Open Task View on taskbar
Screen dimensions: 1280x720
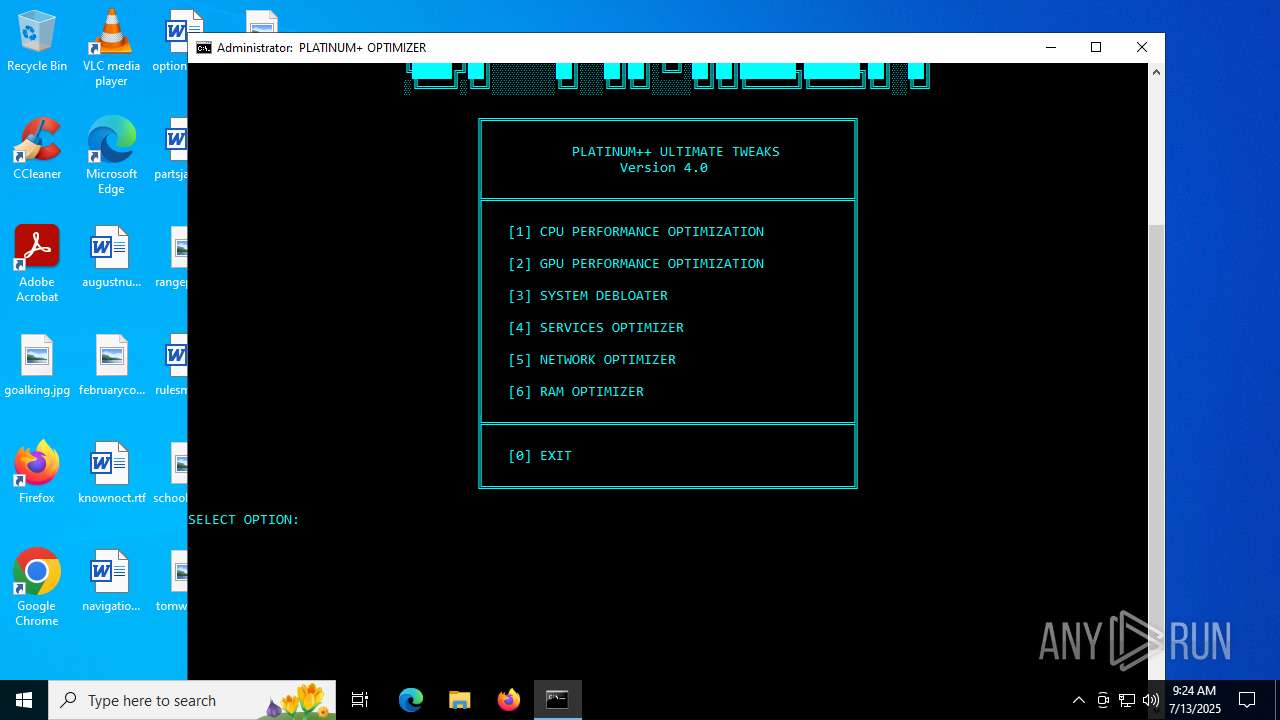click(x=360, y=700)
